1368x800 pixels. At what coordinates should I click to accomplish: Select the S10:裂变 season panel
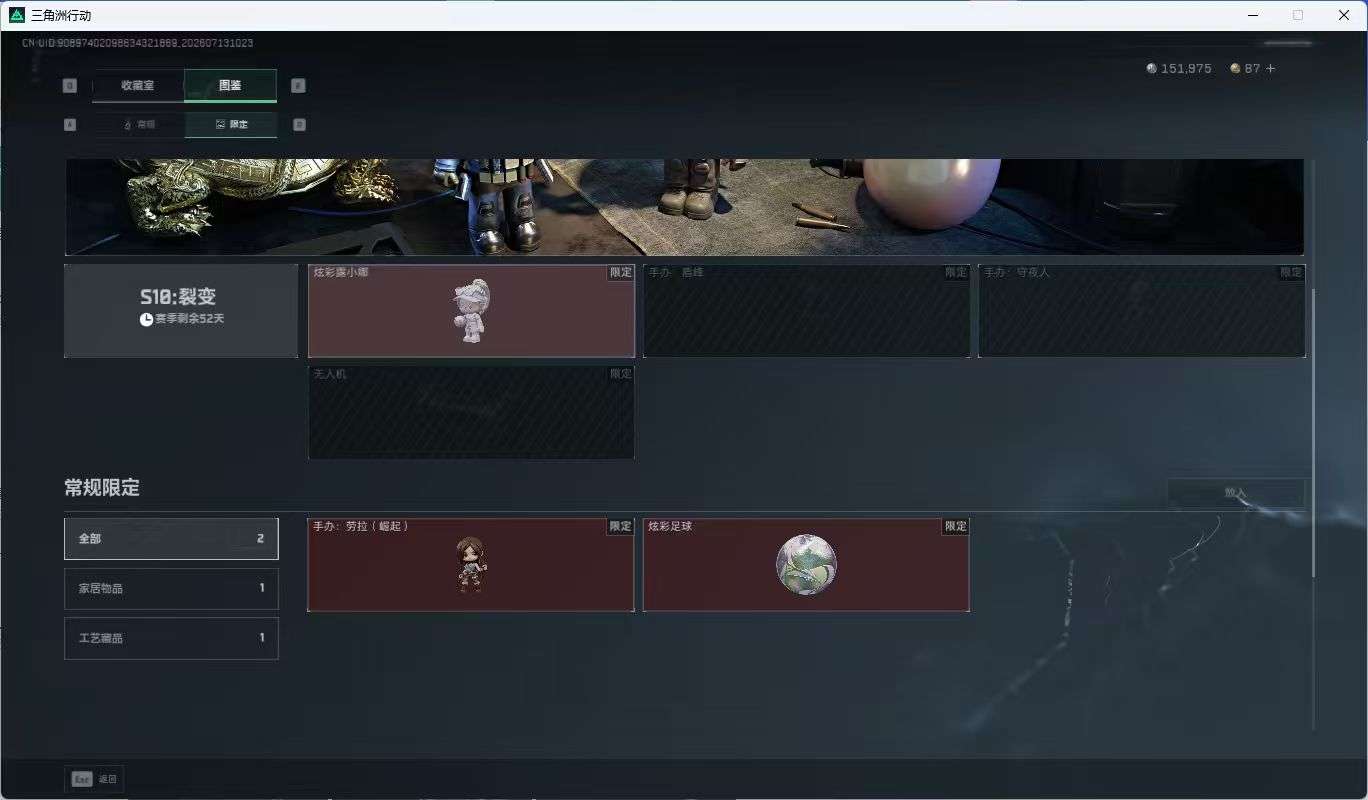tap(181, 311)
